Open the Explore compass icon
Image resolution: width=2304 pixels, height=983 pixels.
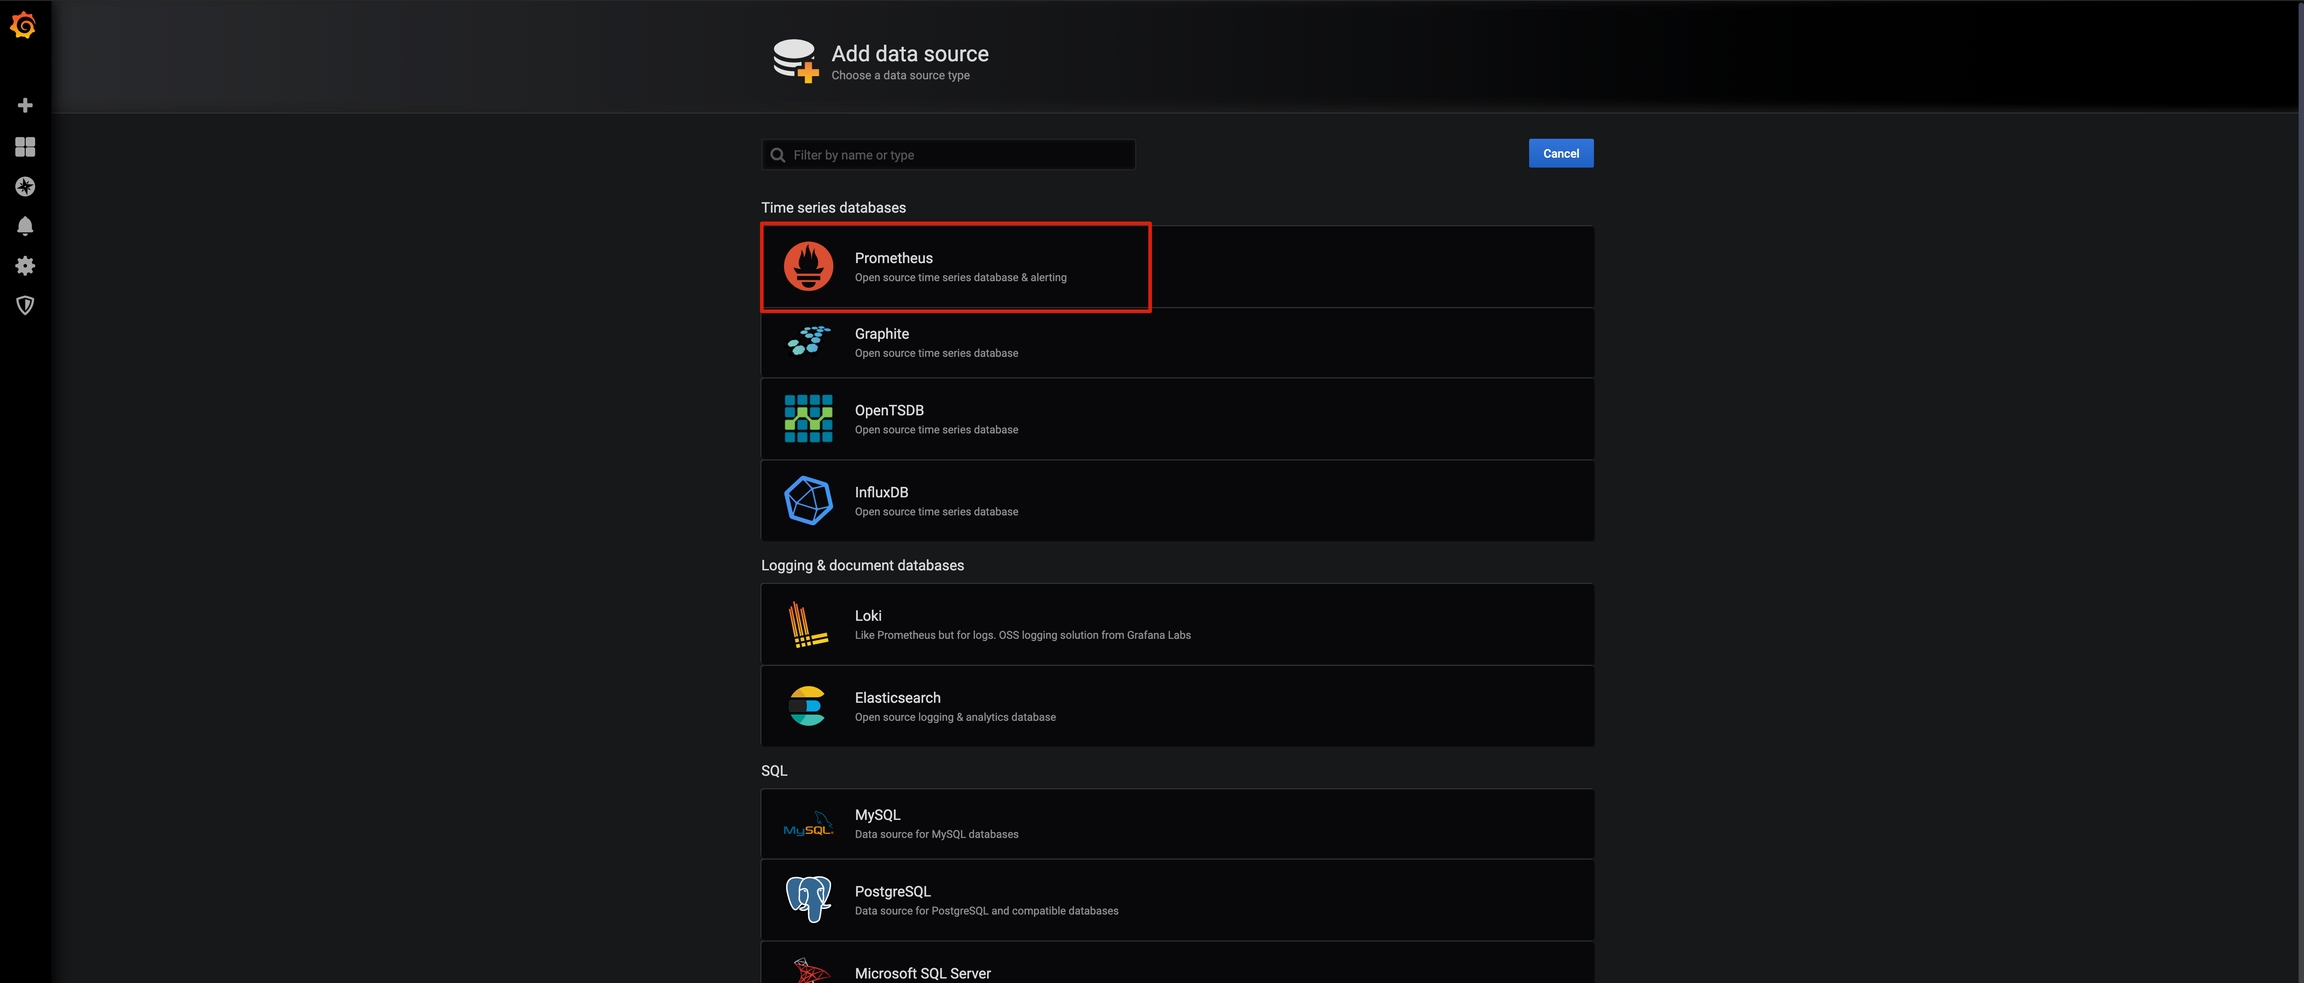(25, 187)
